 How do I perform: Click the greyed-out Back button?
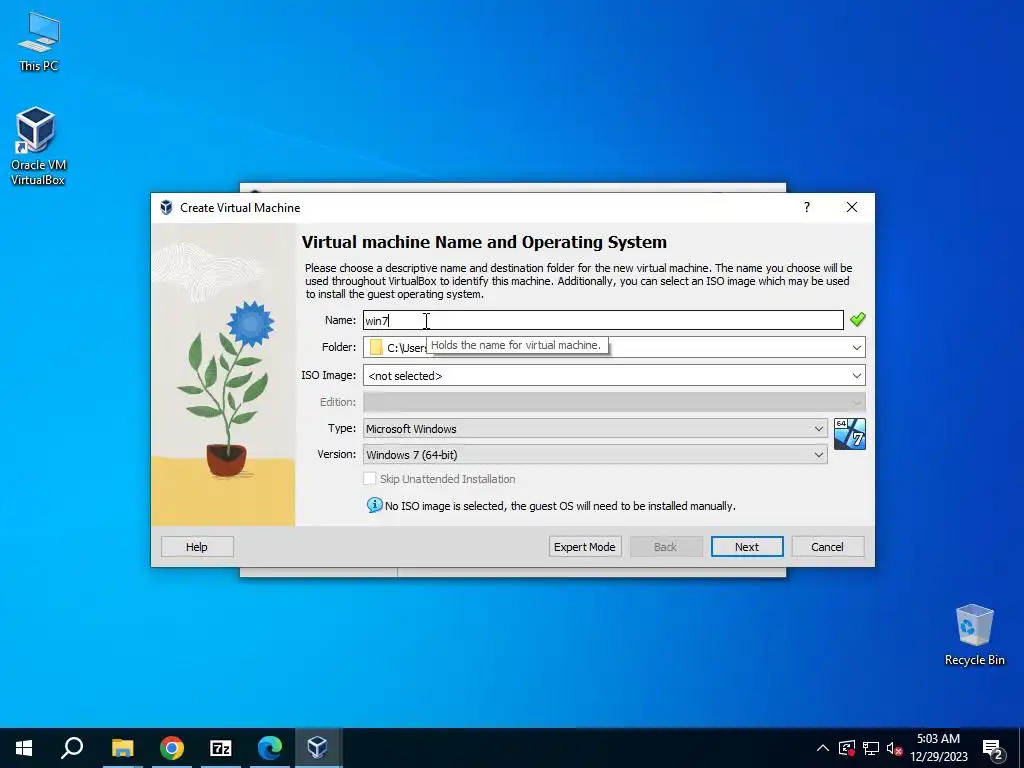[665, 547]
